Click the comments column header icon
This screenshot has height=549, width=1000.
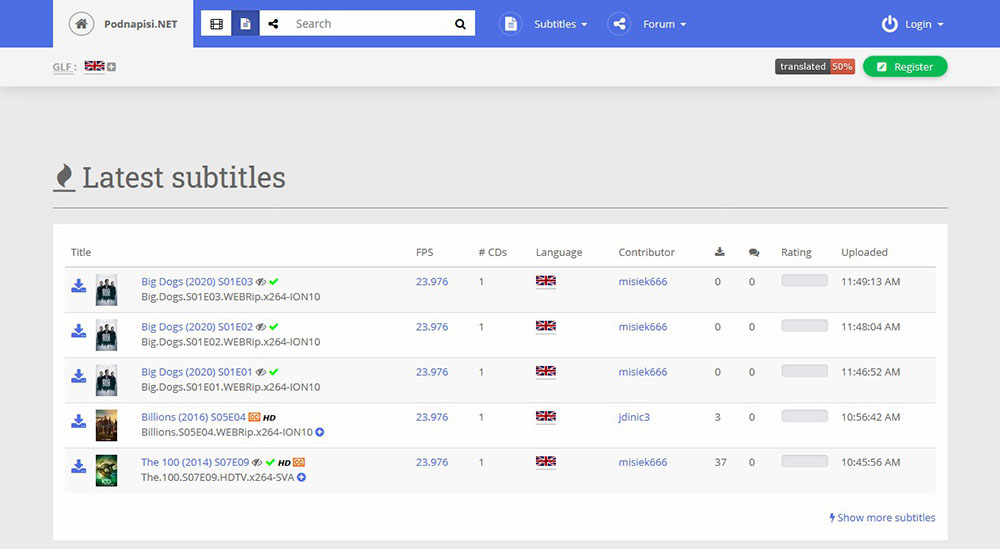click(x=753, y=252)
